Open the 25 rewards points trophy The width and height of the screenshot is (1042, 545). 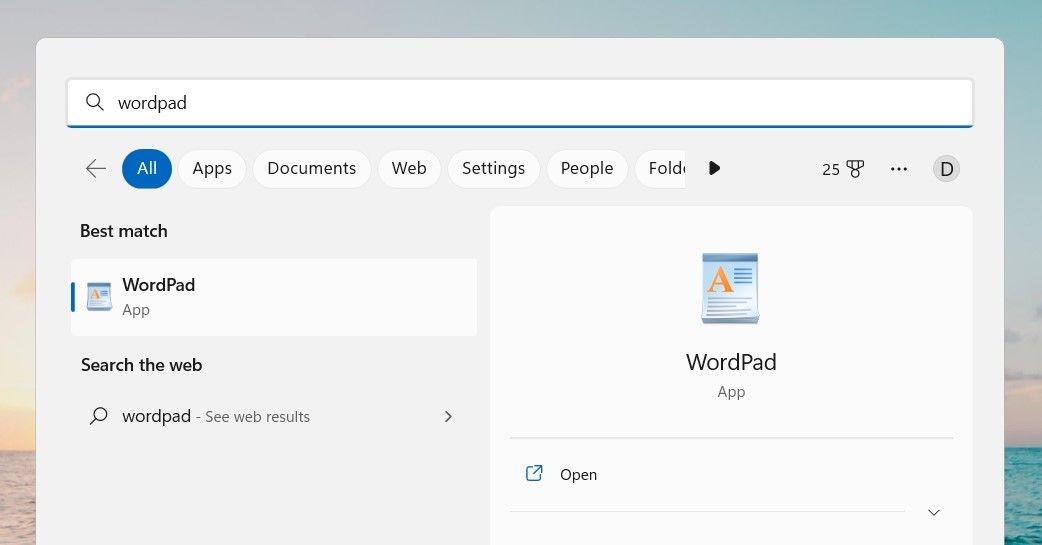coord(843,169)
